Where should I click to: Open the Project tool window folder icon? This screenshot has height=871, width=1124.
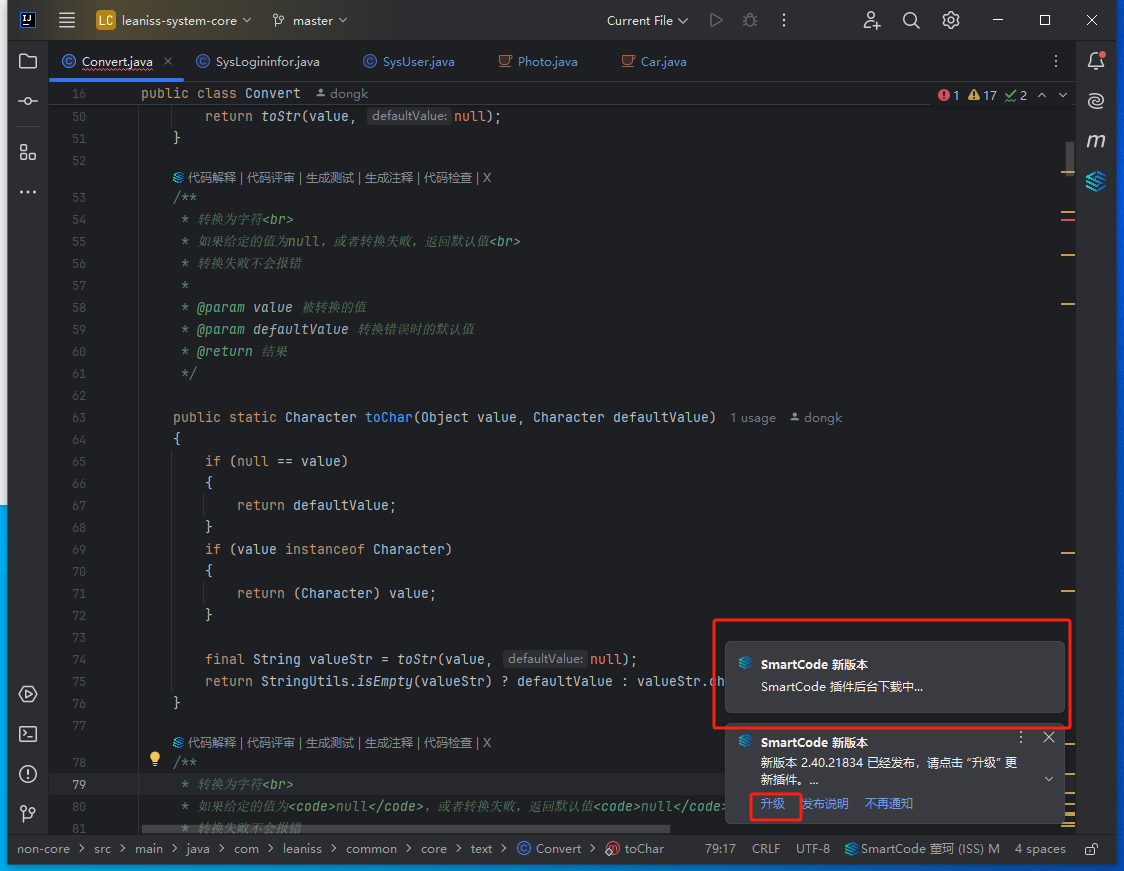pos(28,61)
